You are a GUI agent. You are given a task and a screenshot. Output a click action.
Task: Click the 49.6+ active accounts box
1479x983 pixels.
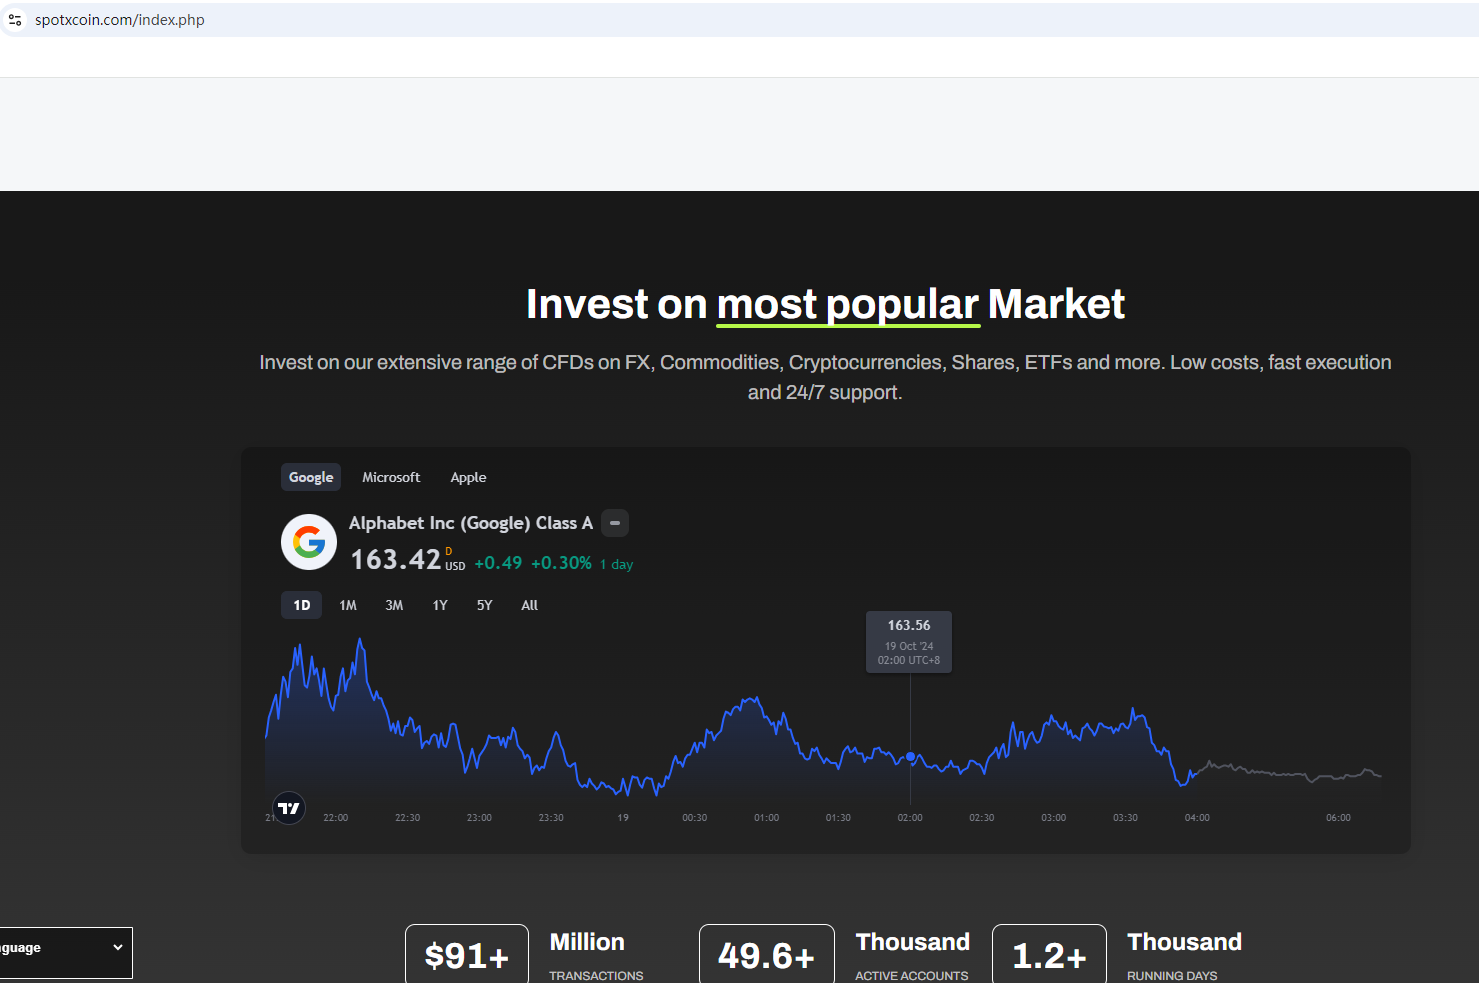point(766,956)
